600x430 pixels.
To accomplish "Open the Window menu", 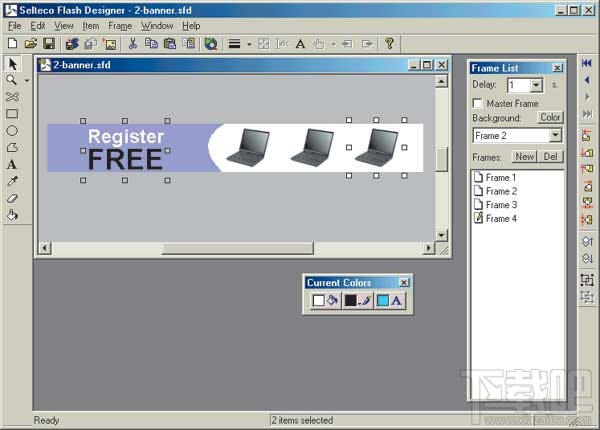I will 157,26.
